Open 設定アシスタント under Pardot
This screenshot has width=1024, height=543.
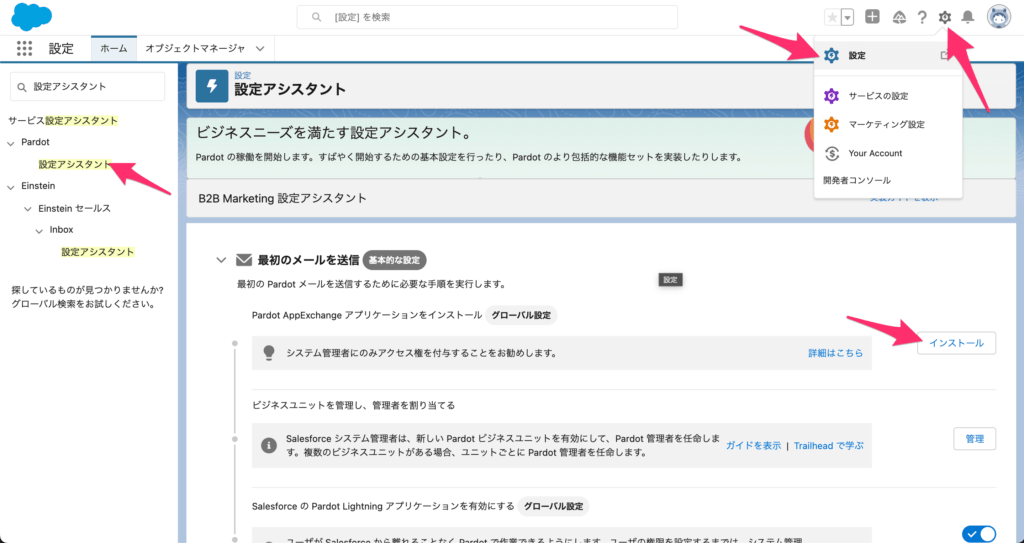point(74,164)
